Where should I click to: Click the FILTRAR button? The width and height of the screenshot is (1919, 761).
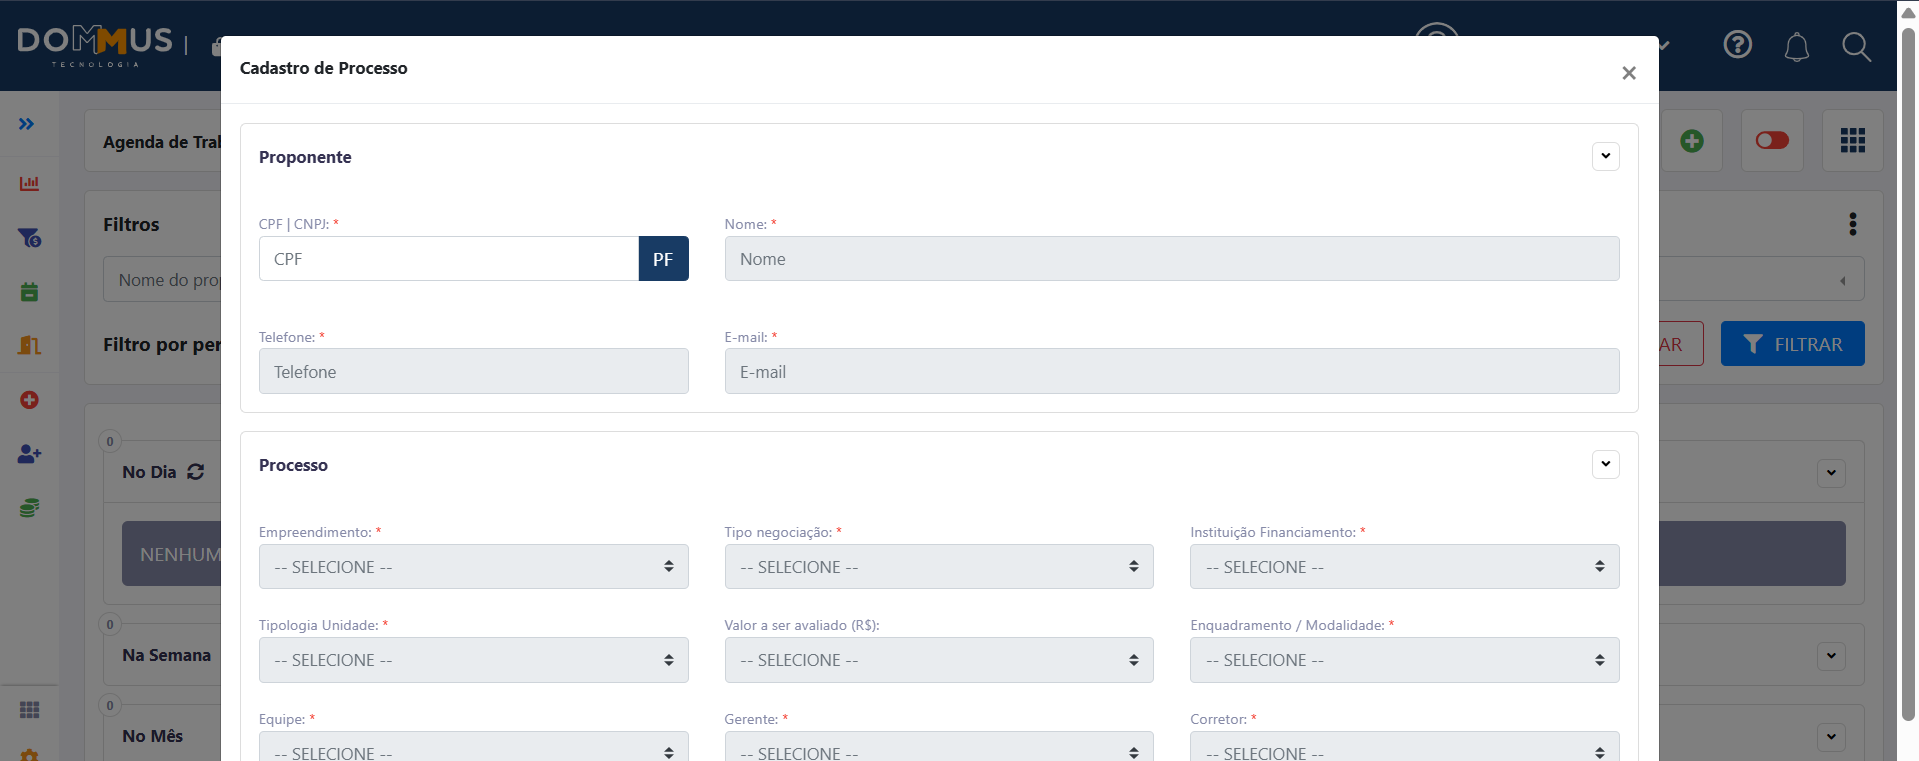pyautogui.click(x=1792, y=344)
